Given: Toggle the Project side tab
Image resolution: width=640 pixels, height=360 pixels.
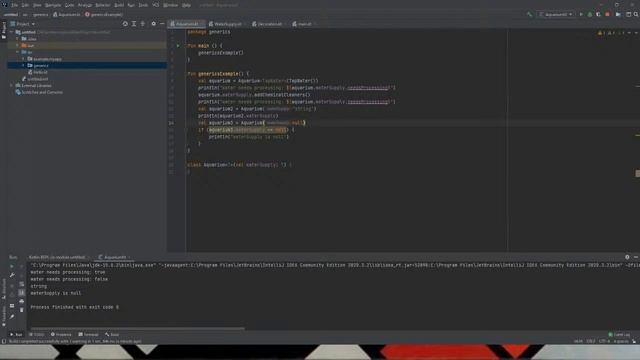Looking at the screenshot, I should pos(4,30).
